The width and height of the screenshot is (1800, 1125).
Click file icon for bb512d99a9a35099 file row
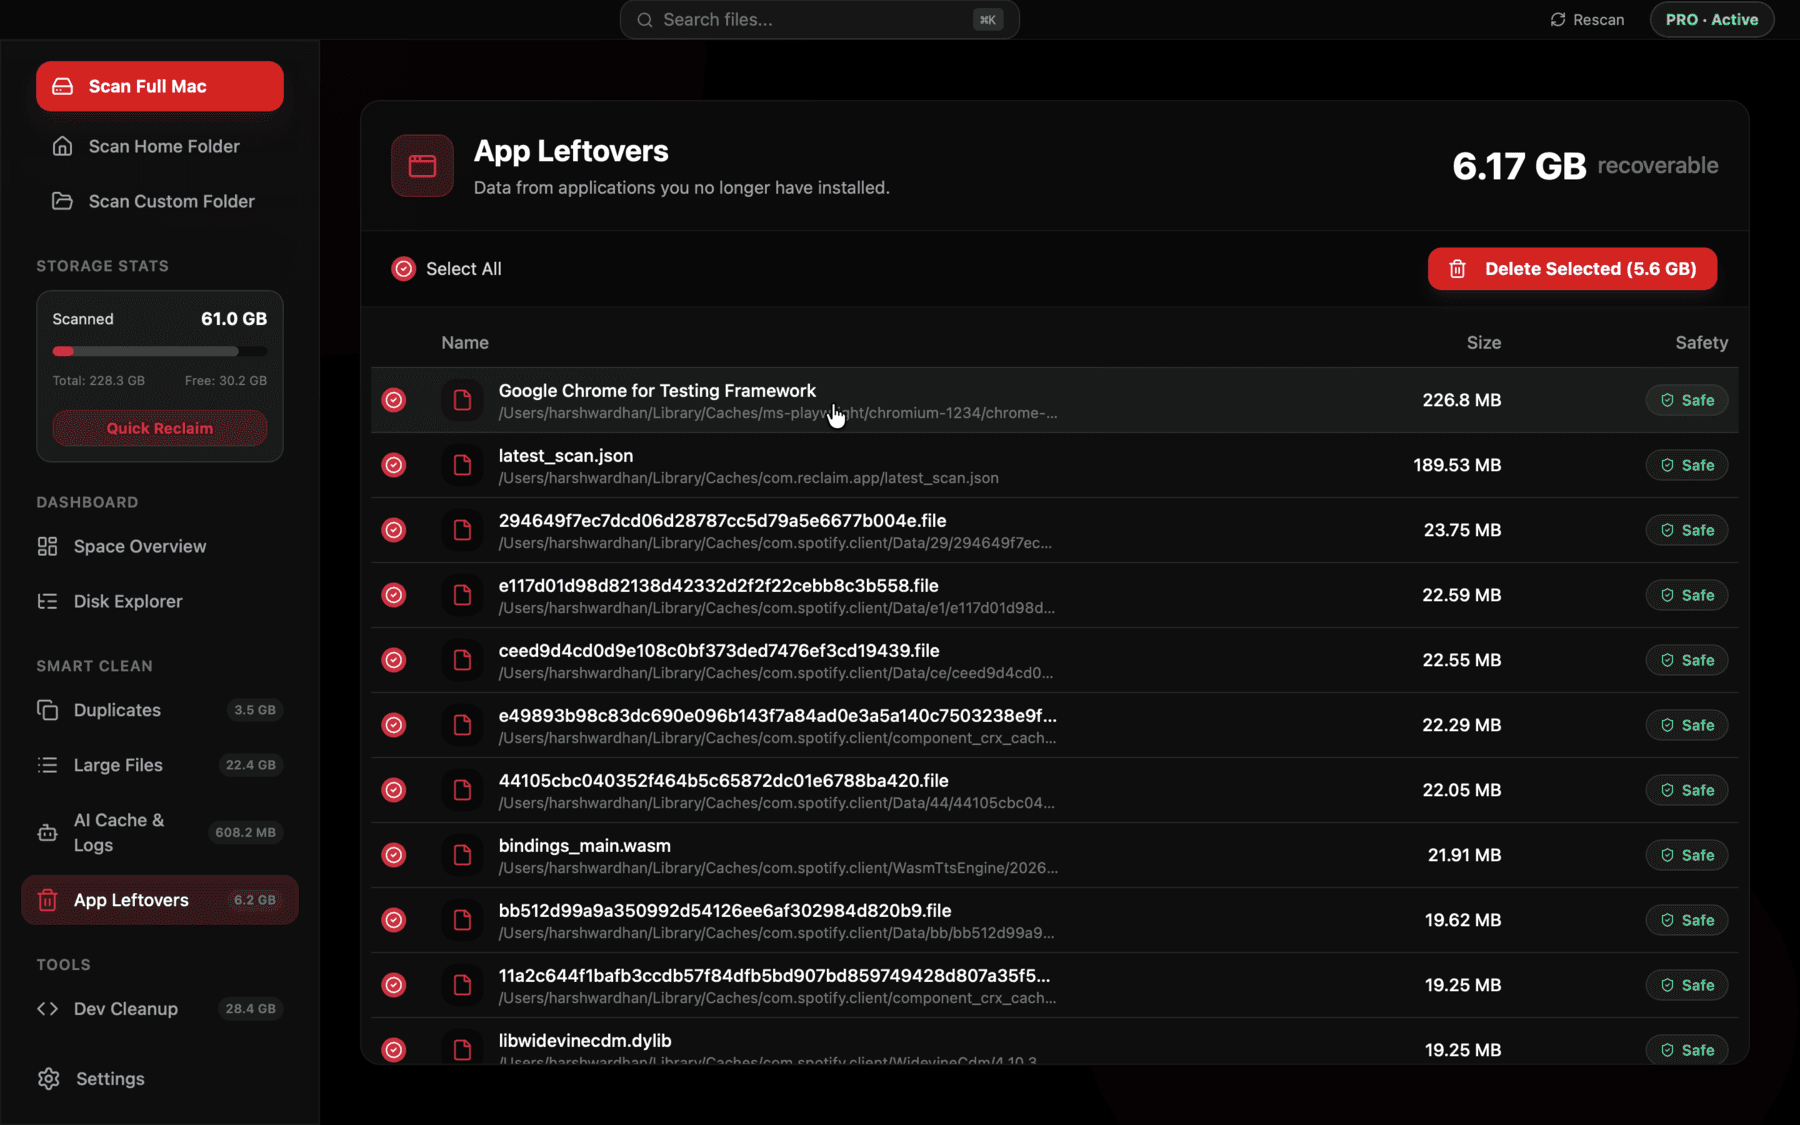pyautogui.click(x=462, y=920)
